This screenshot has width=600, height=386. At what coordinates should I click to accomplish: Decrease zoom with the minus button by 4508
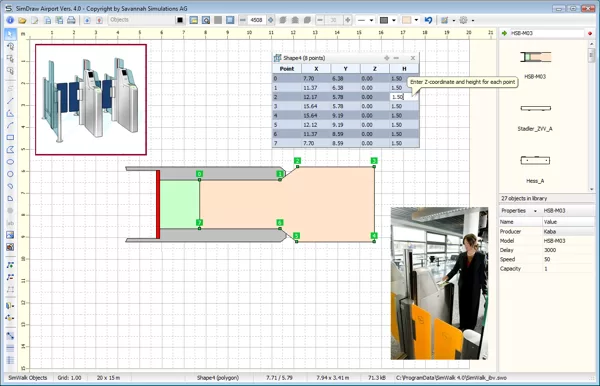[243, 20]
